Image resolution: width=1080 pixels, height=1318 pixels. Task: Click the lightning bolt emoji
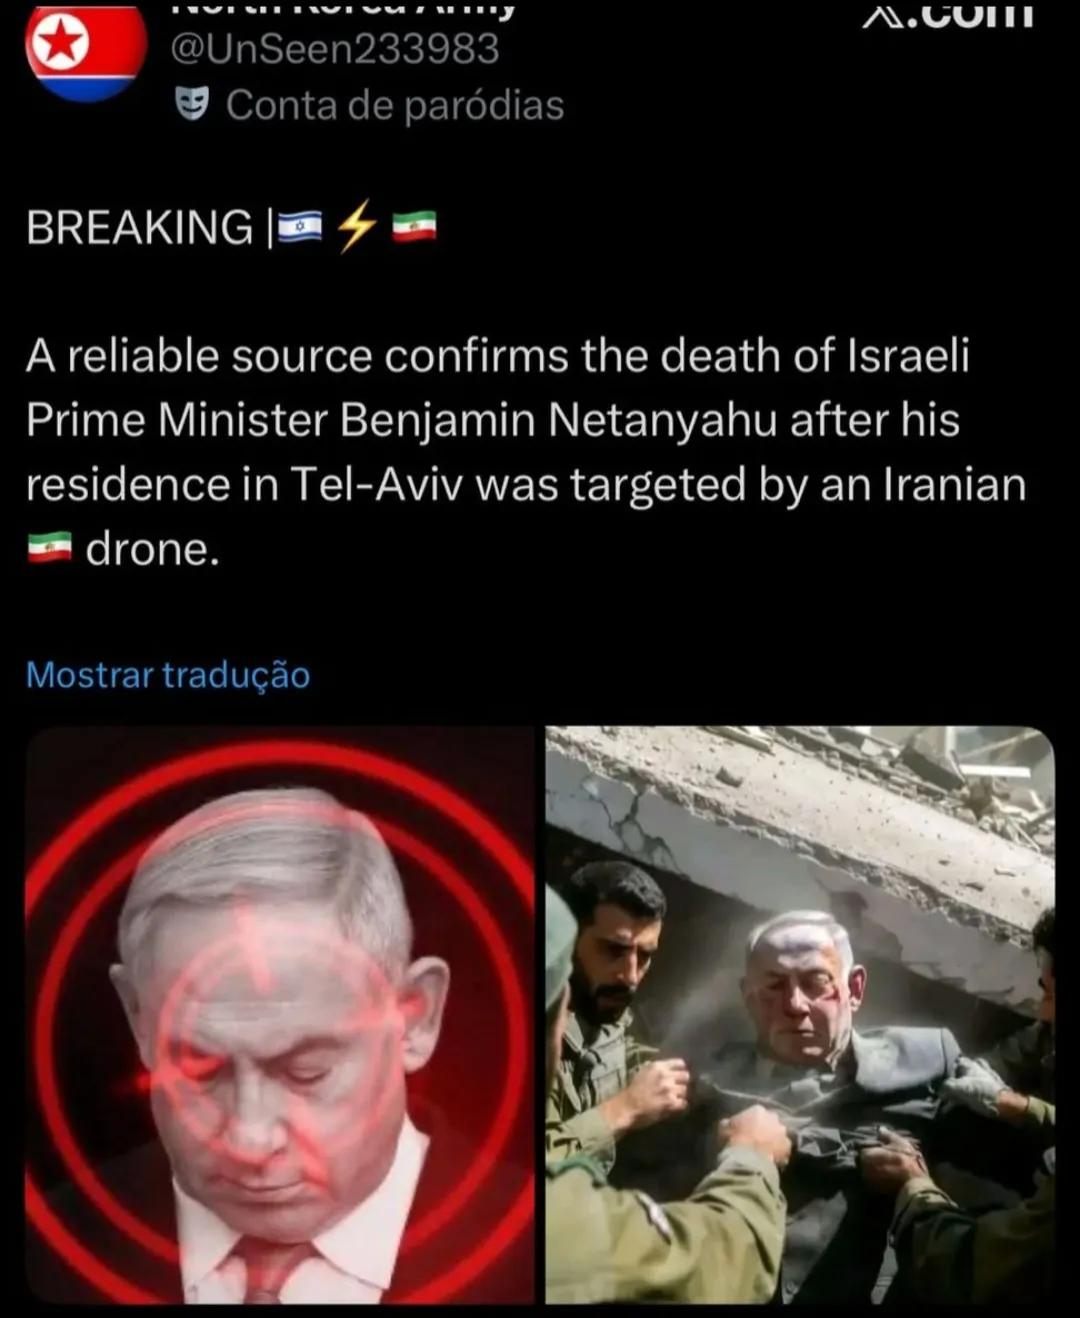click(357, 227)
